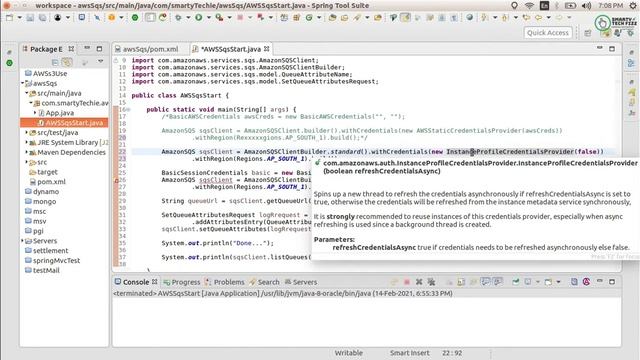640x360 pixels.
Task: Close the AWSSqsStart.java editor tab
Action: point(267,49)
